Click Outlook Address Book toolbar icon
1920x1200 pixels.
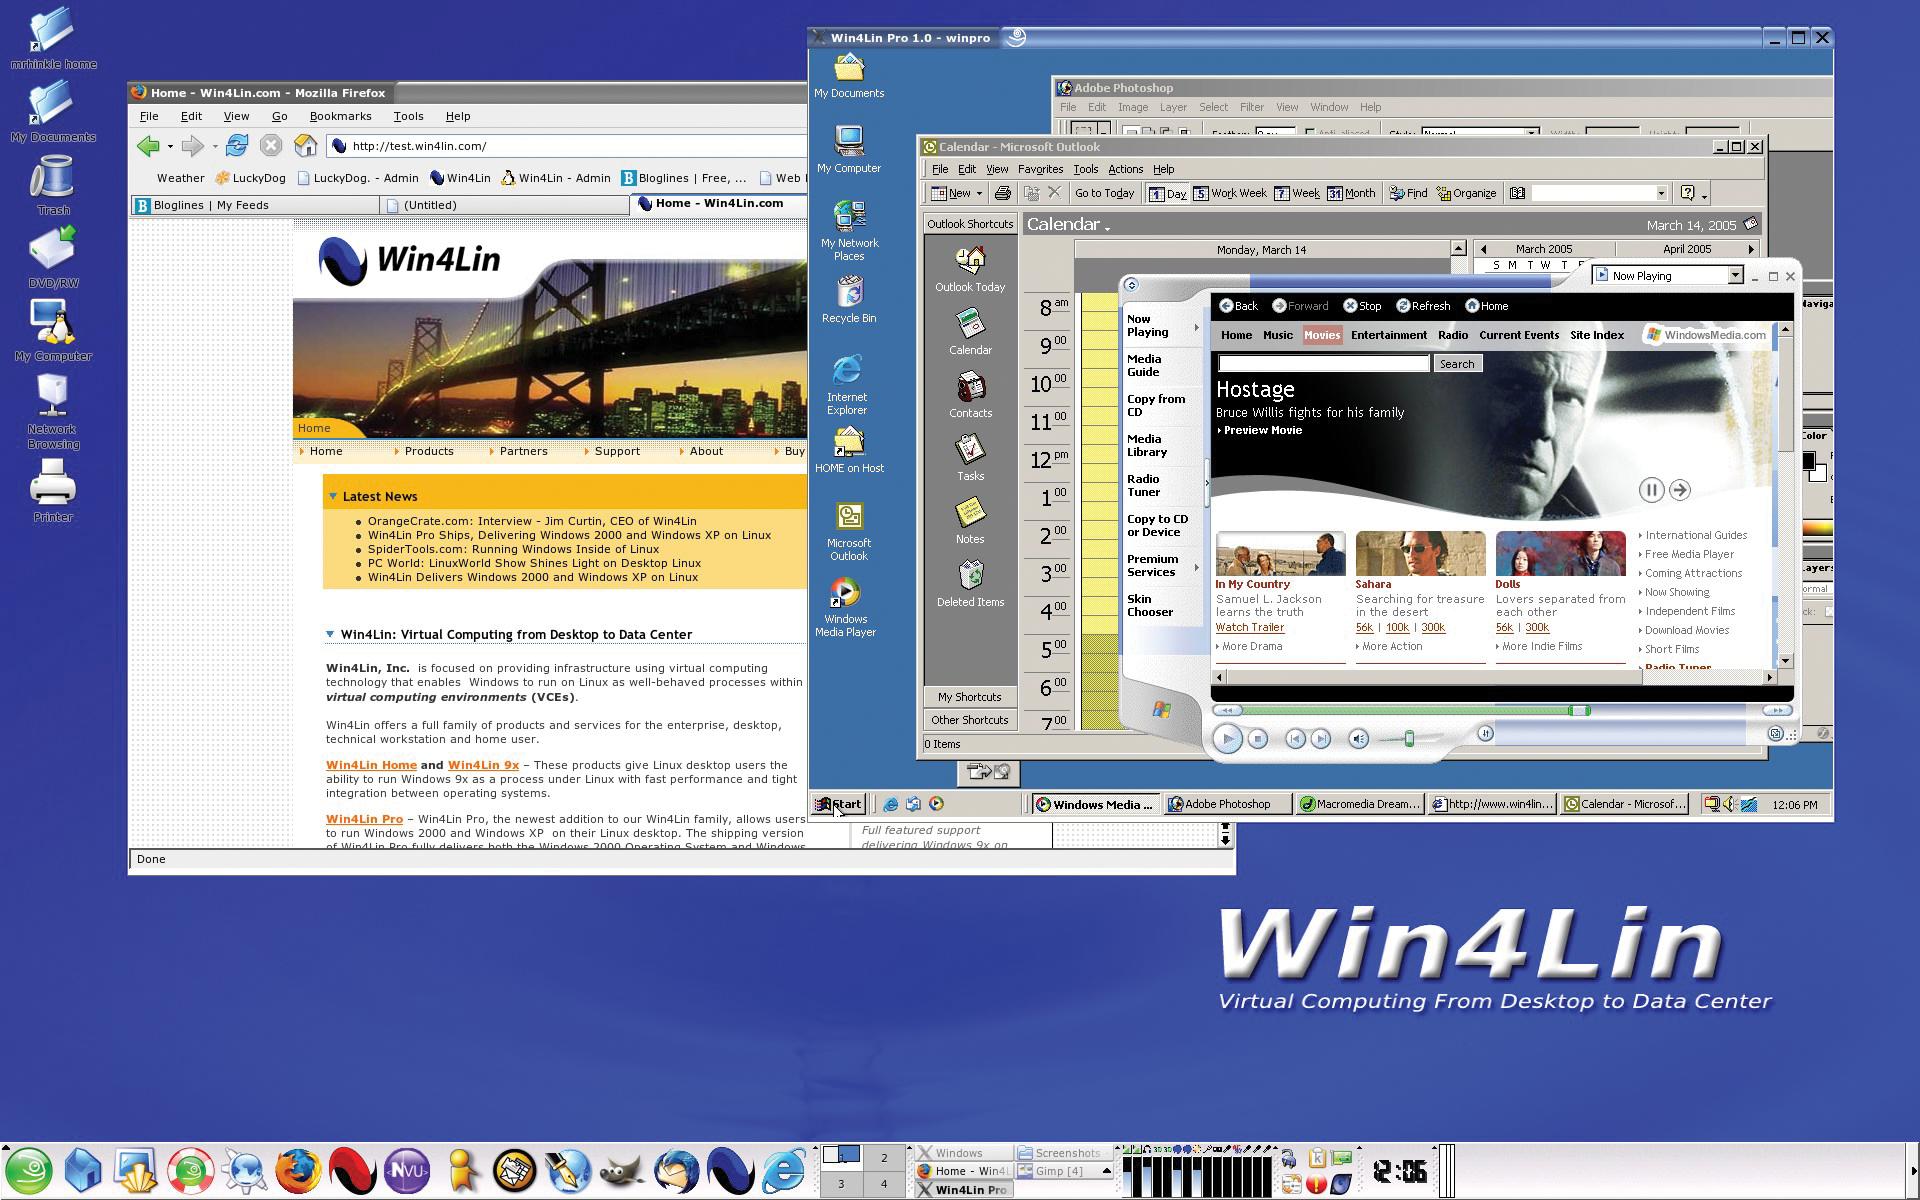click(x=1517, y=193)
